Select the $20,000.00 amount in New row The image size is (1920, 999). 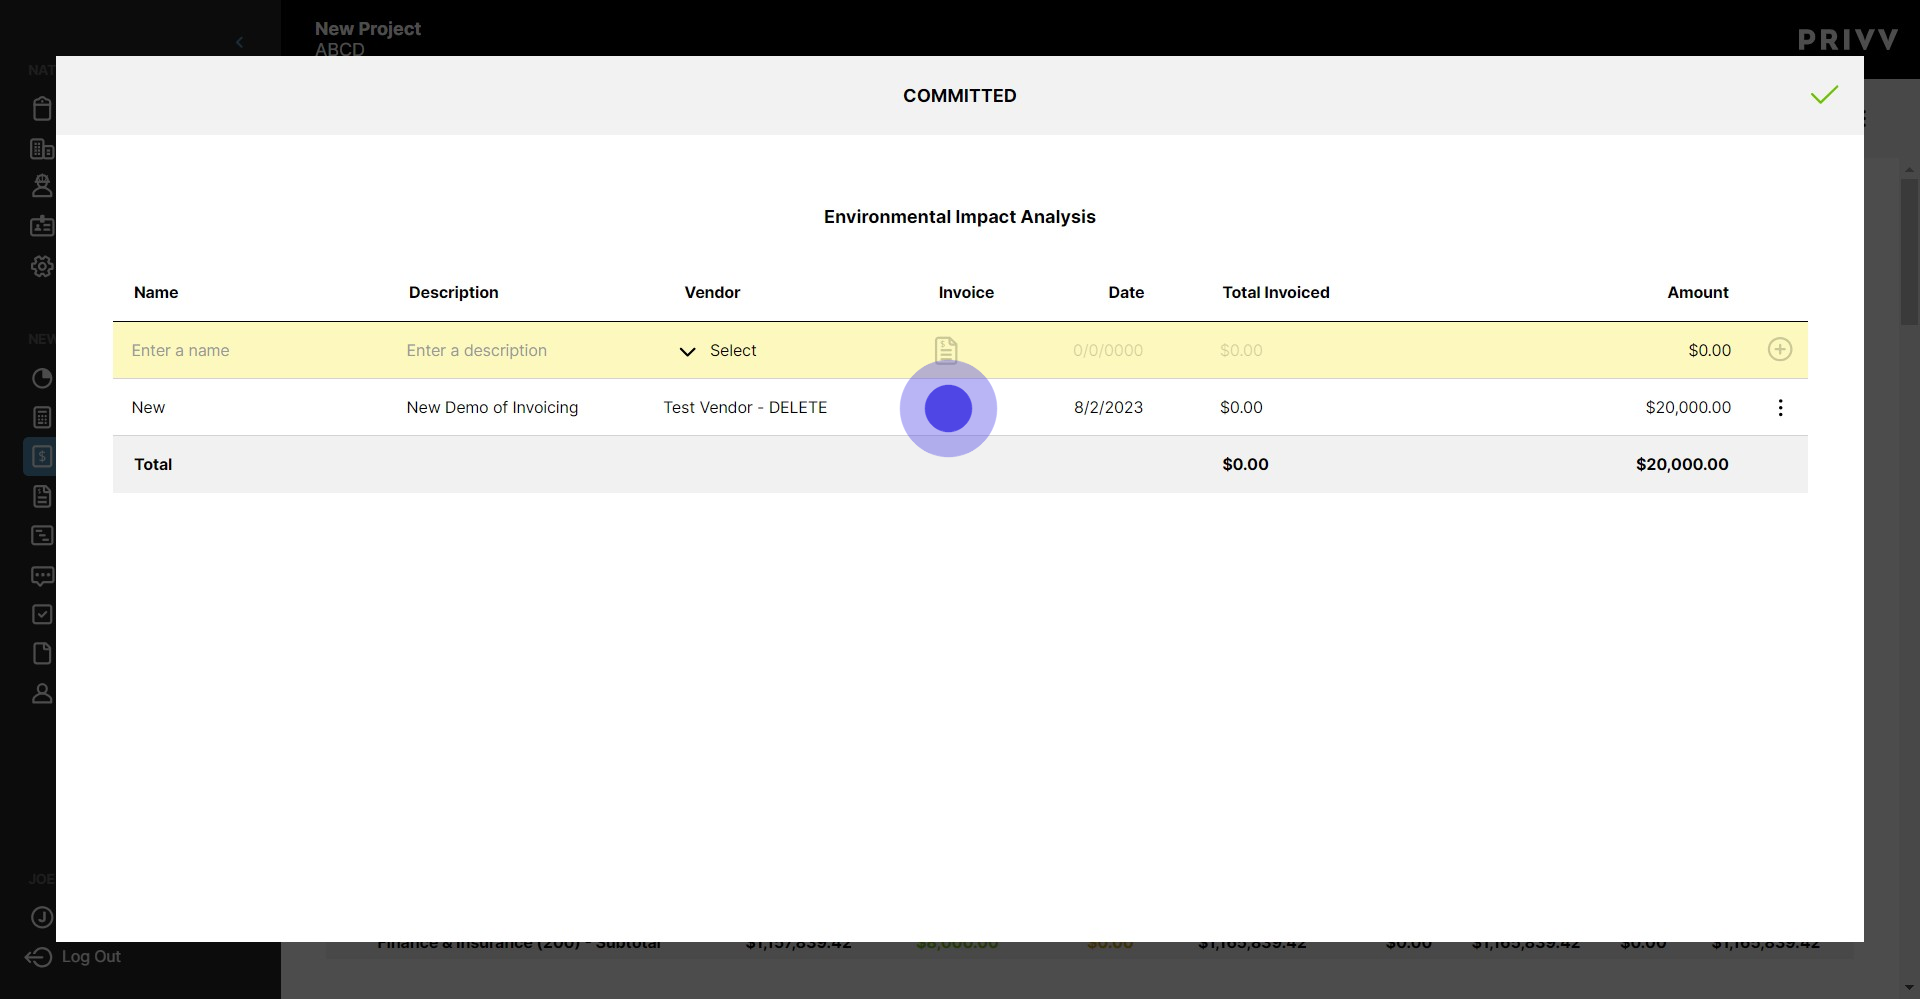coord(1688,408)
